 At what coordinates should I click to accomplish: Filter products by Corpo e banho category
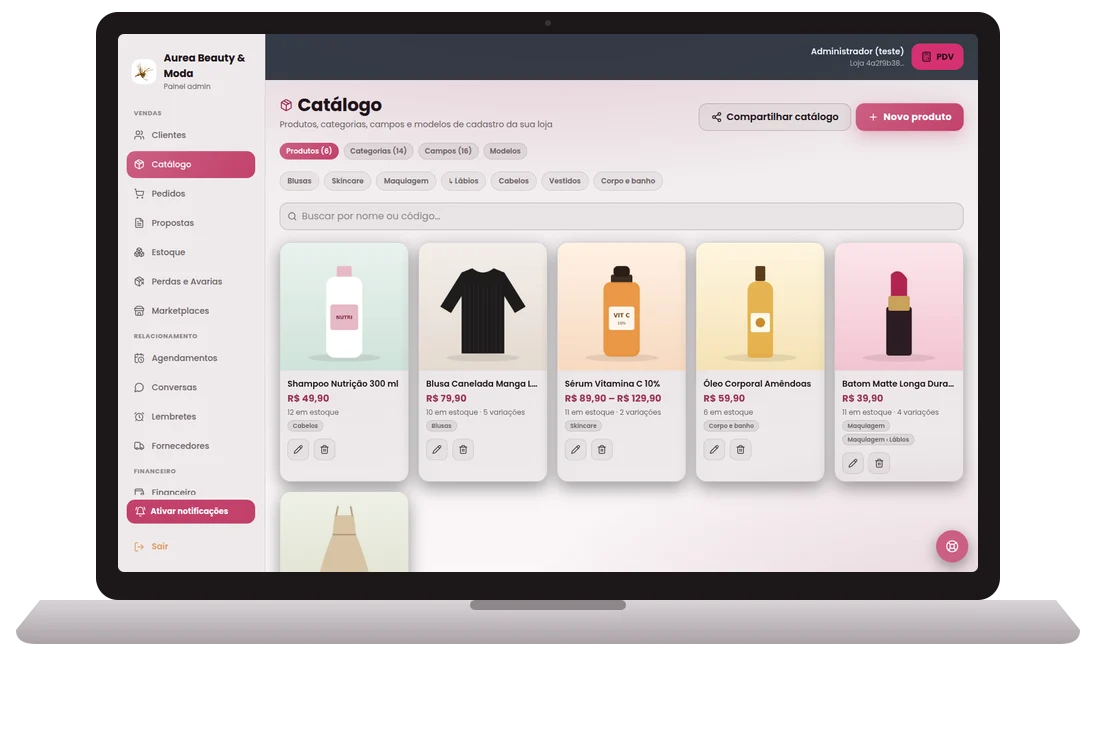point(628,181)
